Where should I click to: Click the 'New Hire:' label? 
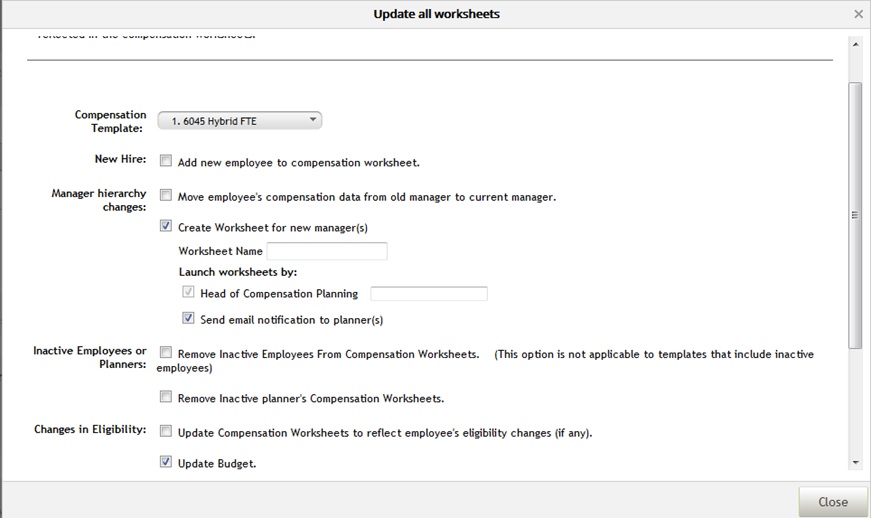tap(121, 159)
